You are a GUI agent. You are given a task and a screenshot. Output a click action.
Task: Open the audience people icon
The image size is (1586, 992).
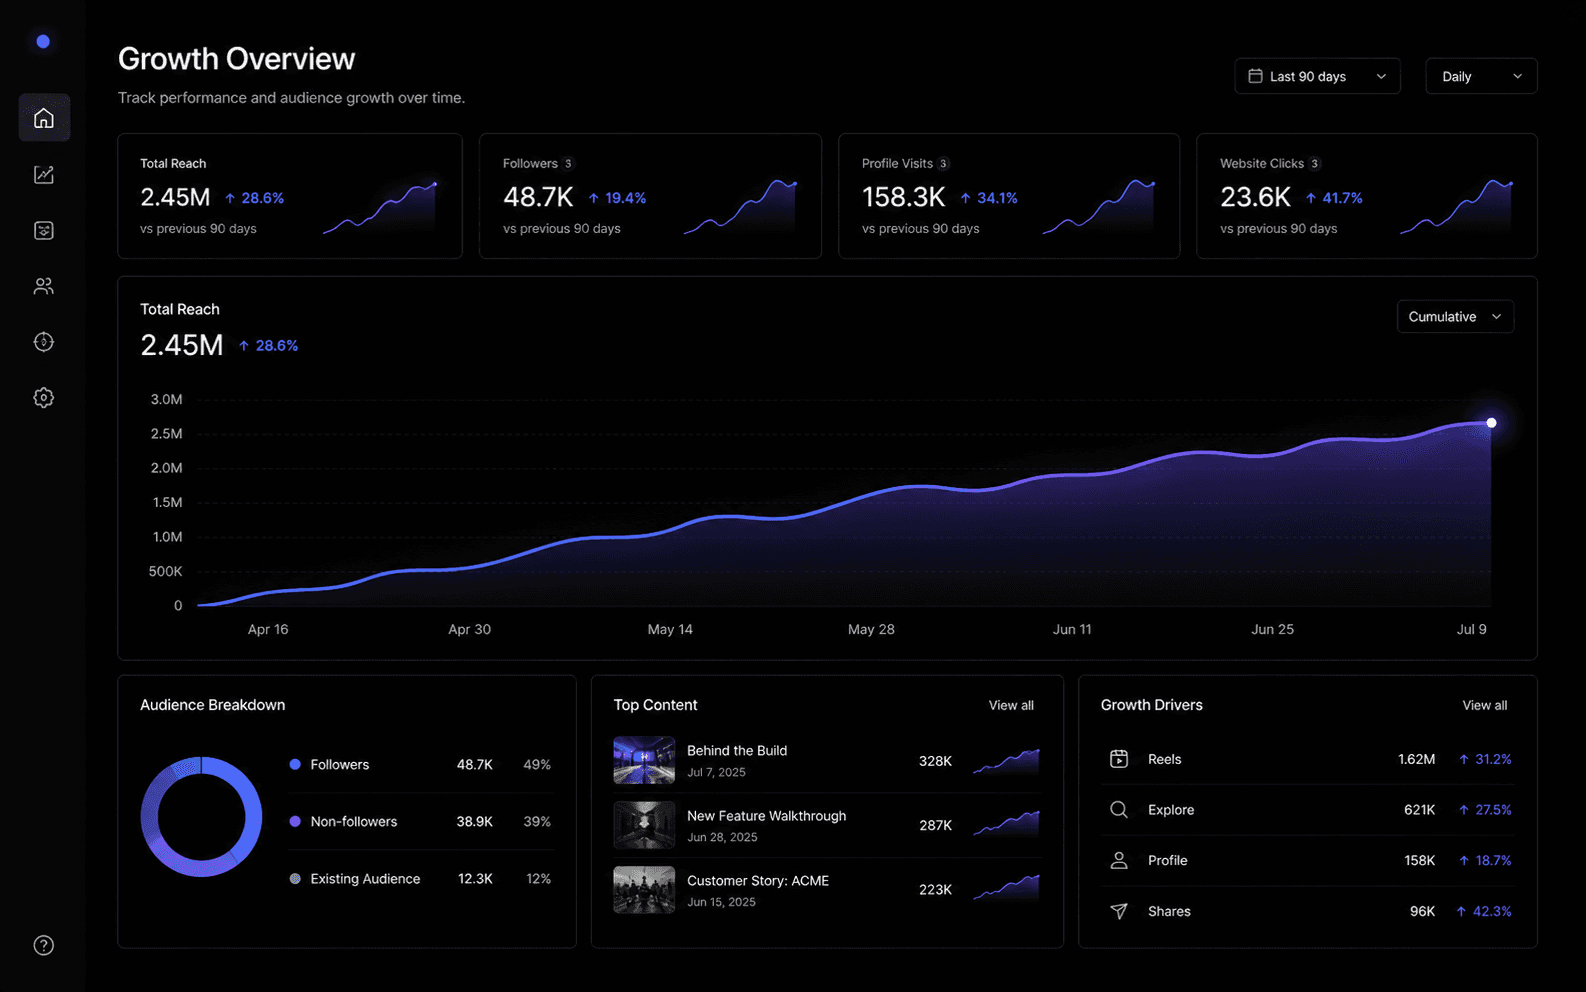[44, 286]
